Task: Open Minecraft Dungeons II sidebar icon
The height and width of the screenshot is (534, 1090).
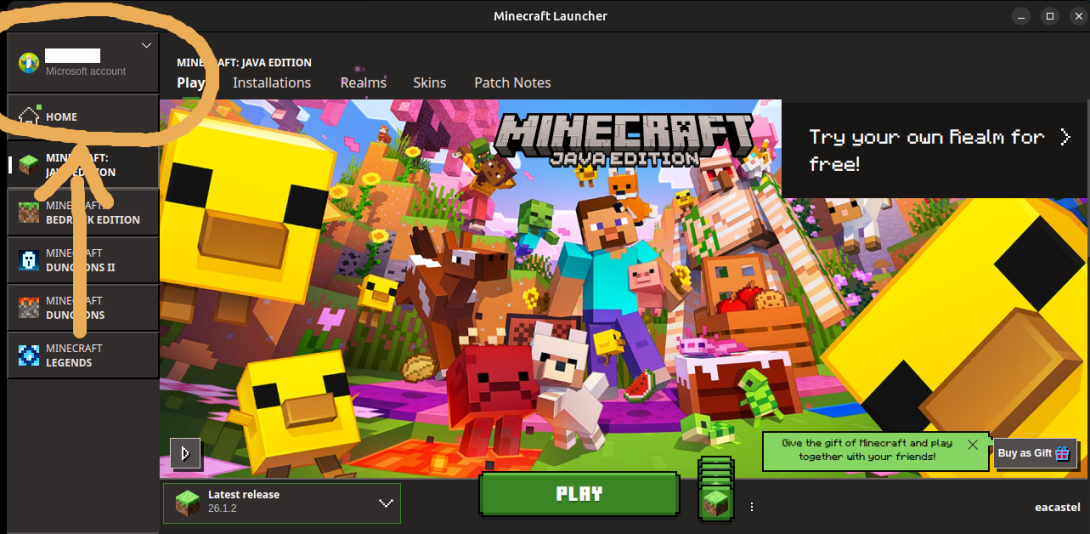Action: [x=29, y=260]
